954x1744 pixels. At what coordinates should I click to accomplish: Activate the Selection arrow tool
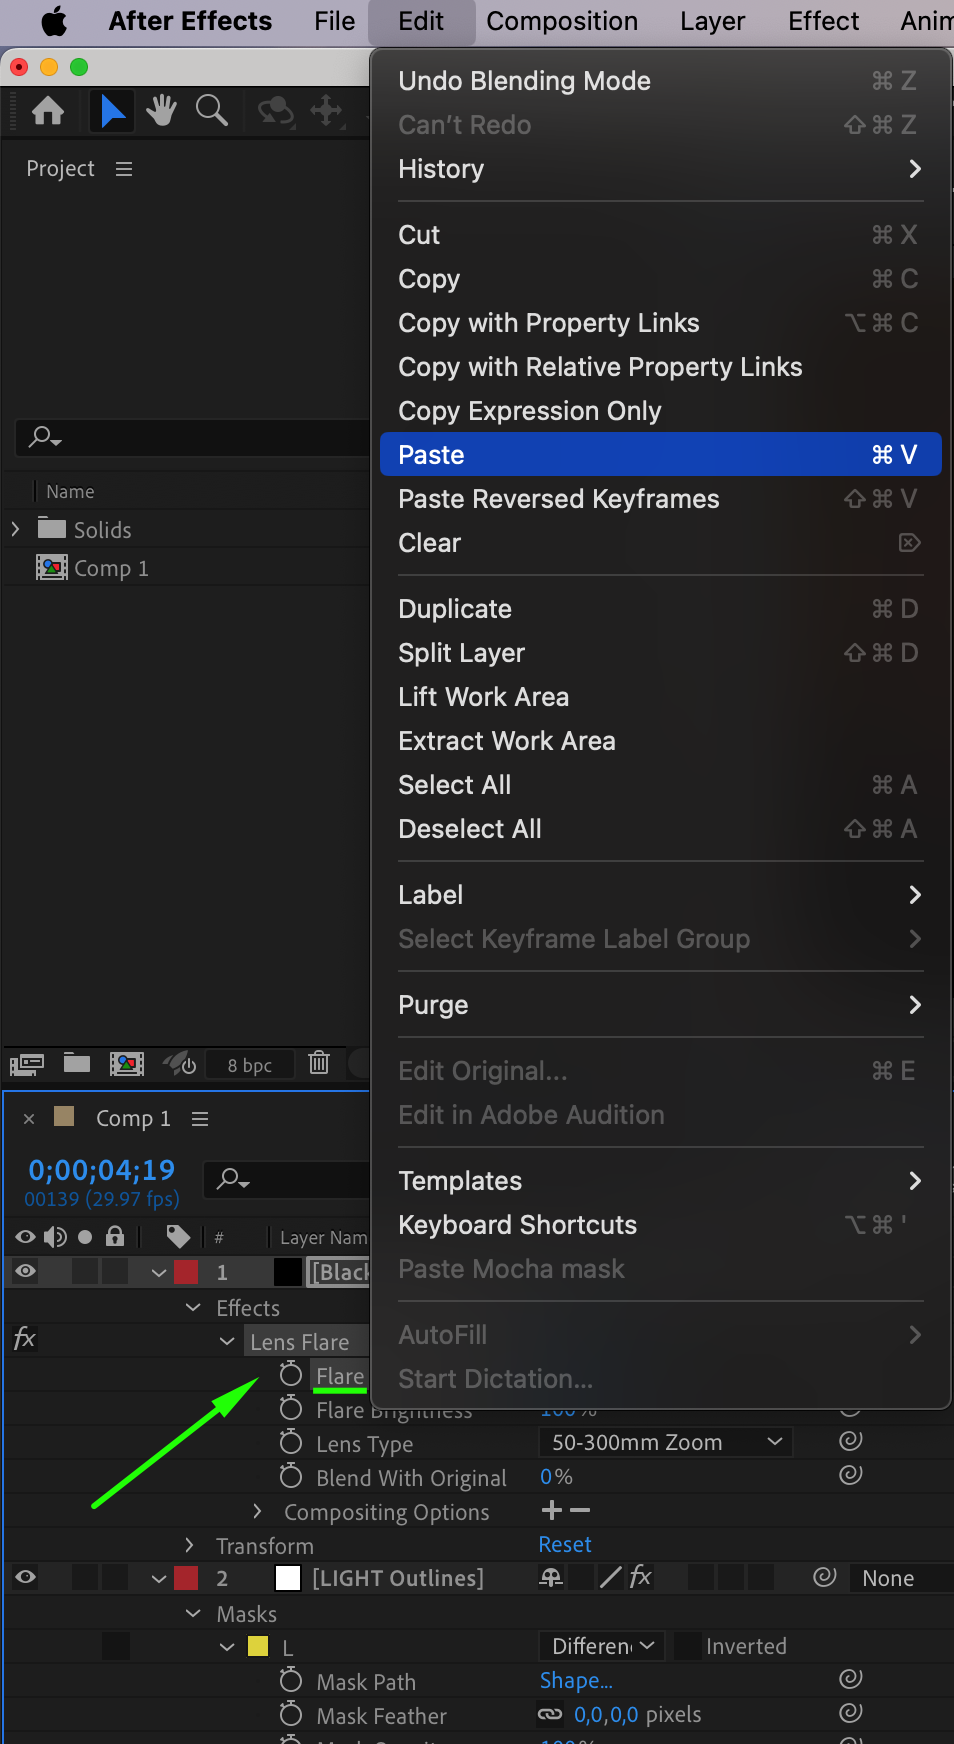[x=112, y=111]
